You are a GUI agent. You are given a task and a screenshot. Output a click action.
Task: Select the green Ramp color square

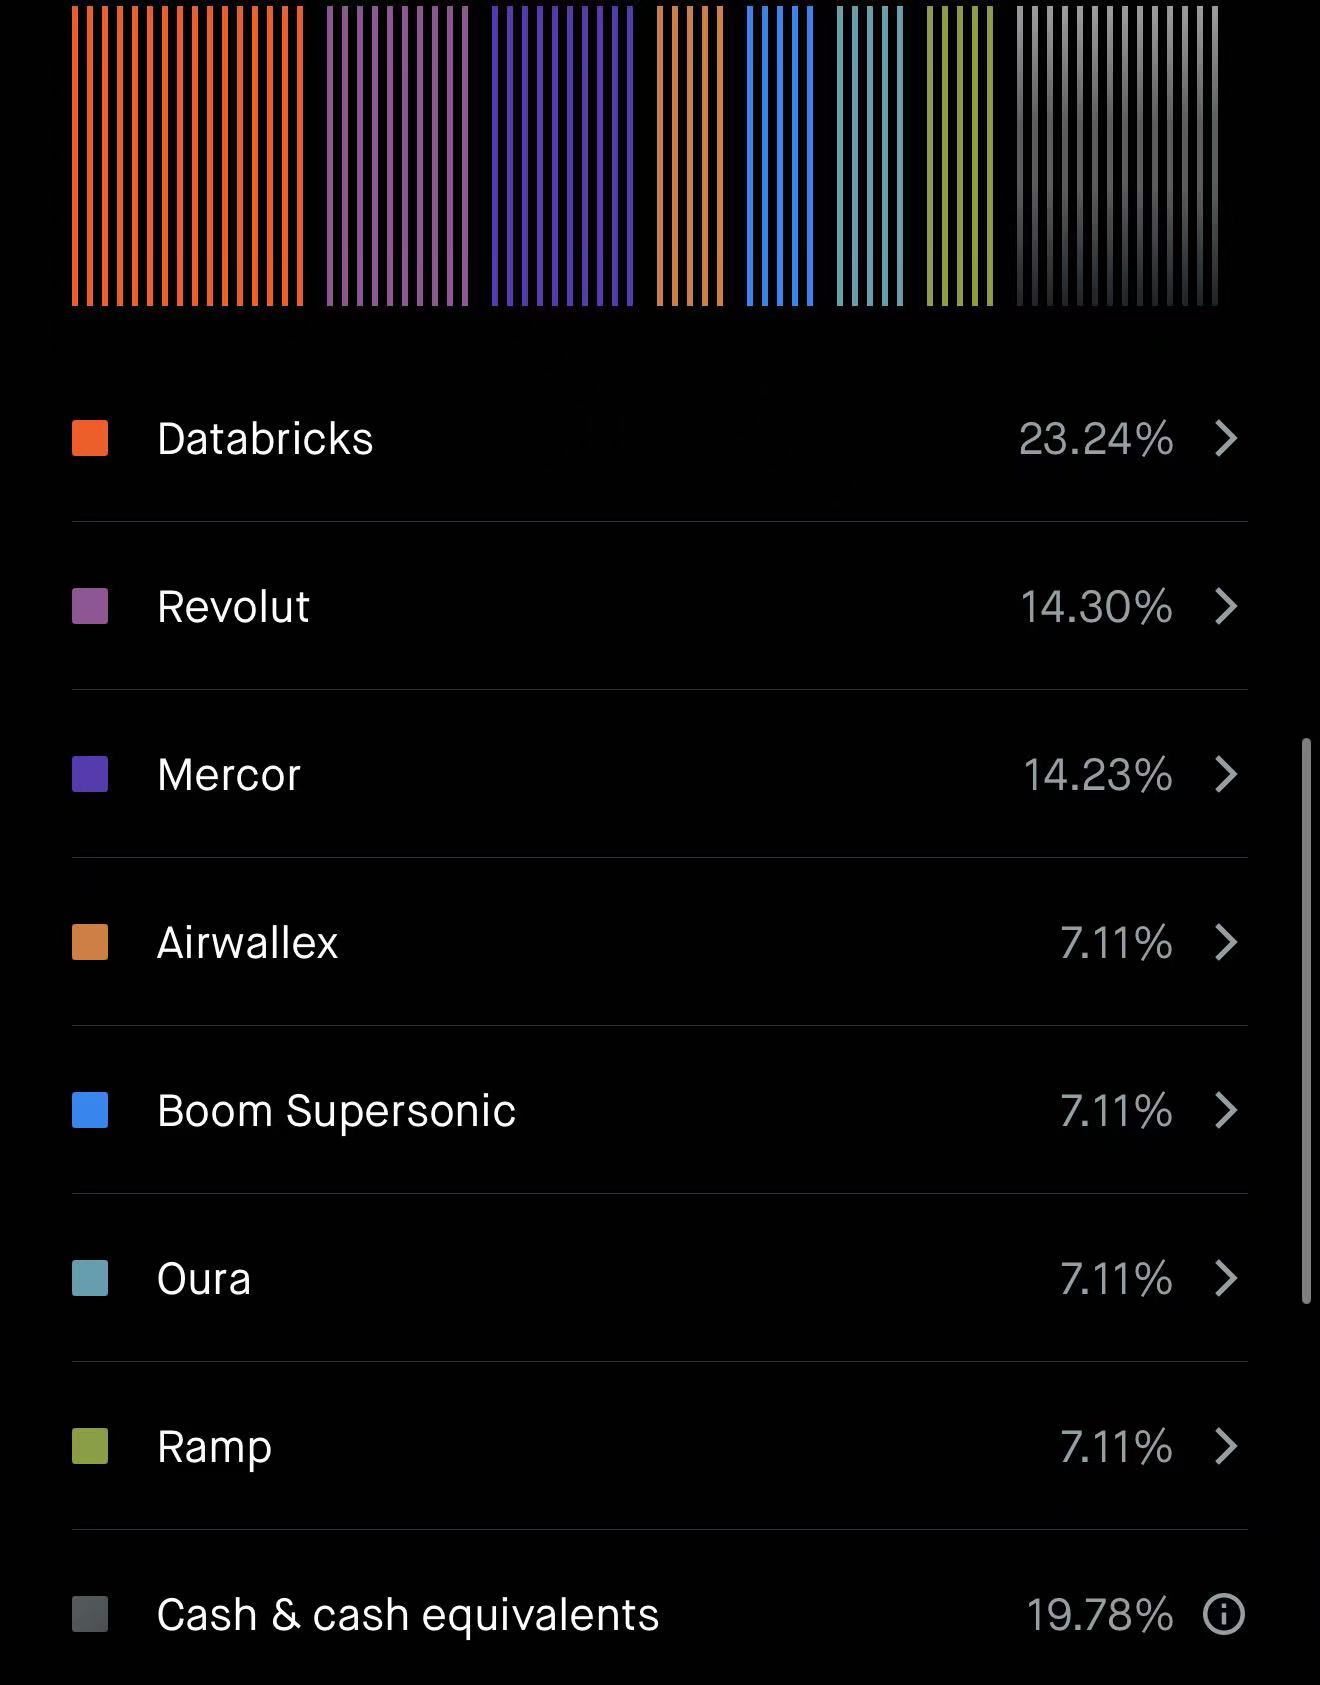click(90, 1446)
